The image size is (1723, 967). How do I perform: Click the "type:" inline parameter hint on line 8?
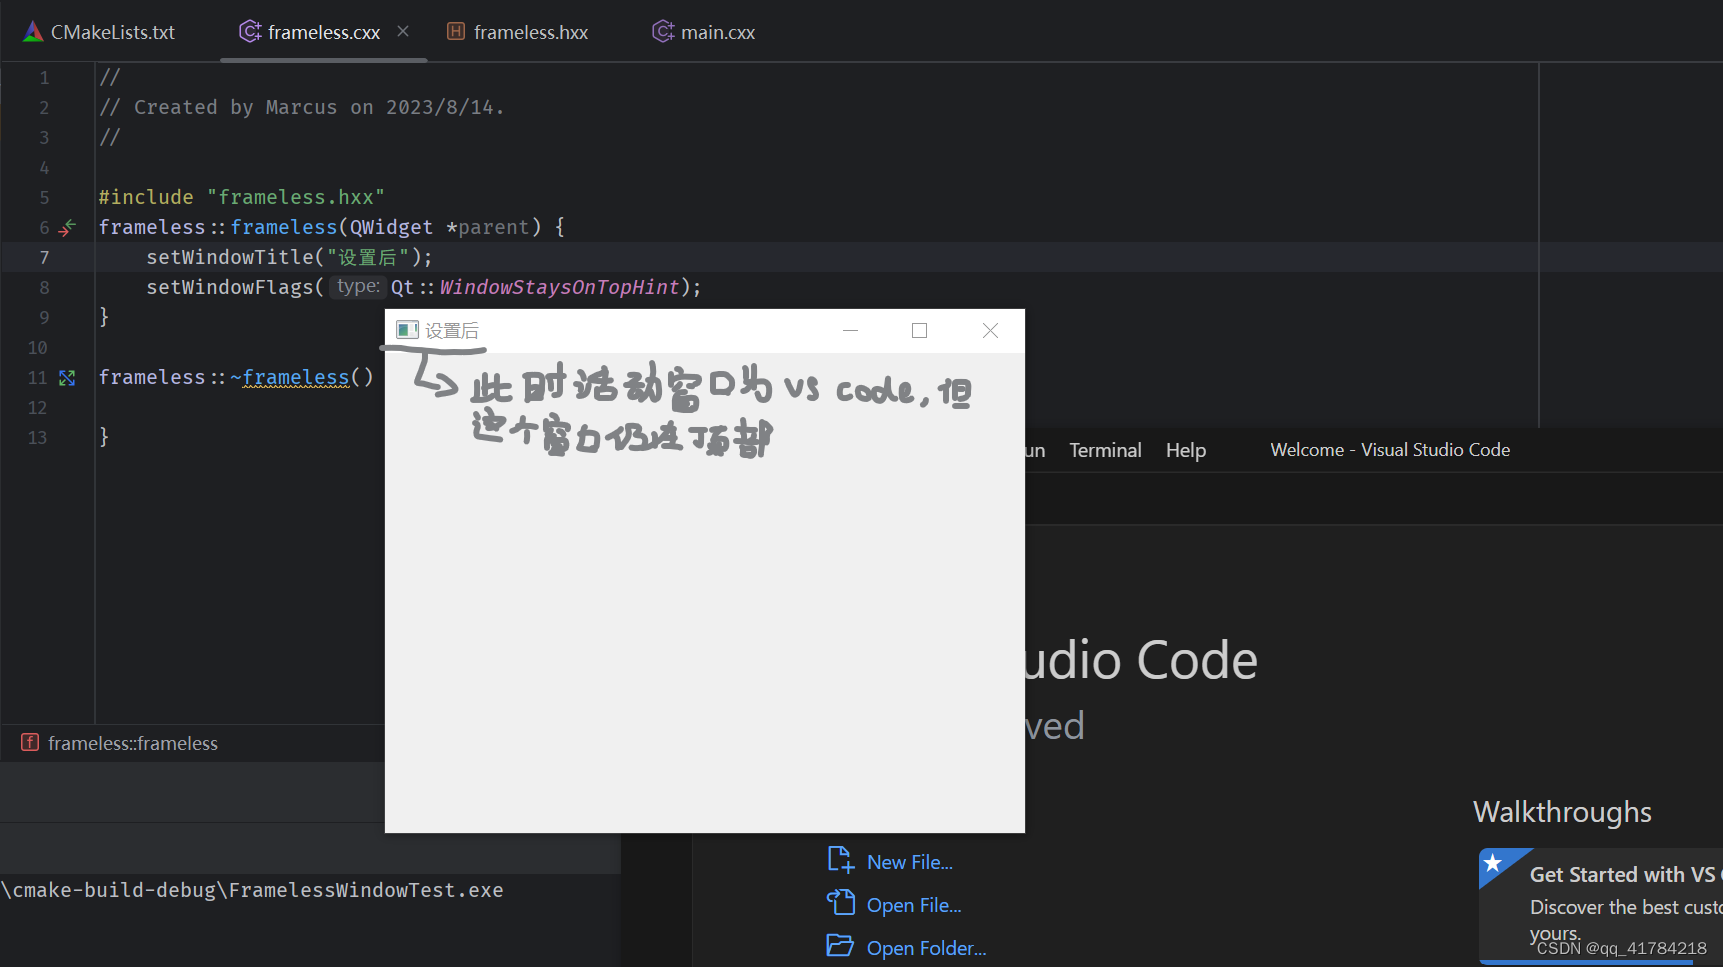[x=357, y=286]
